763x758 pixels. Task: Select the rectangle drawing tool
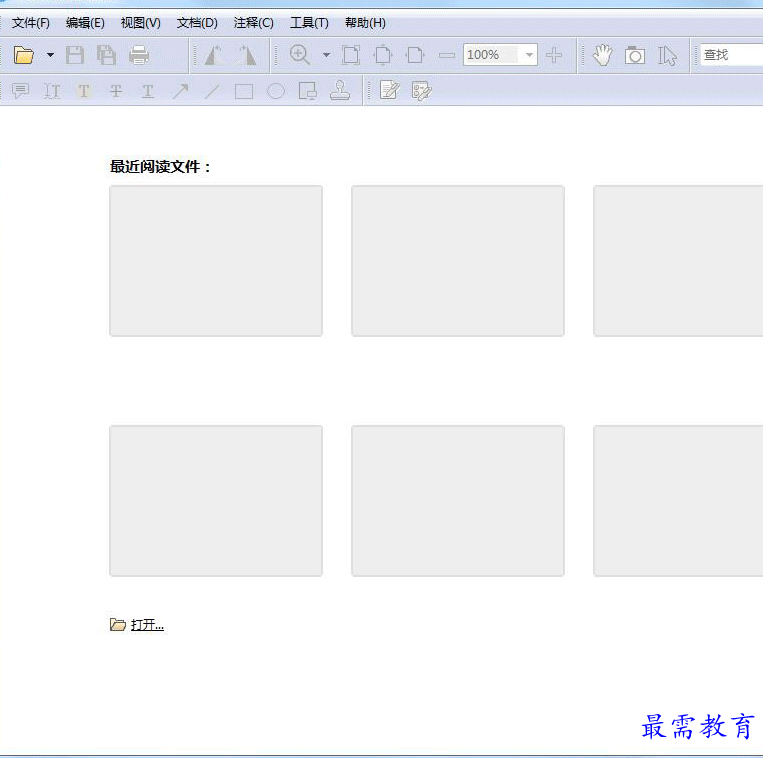(x=244, y=91)
